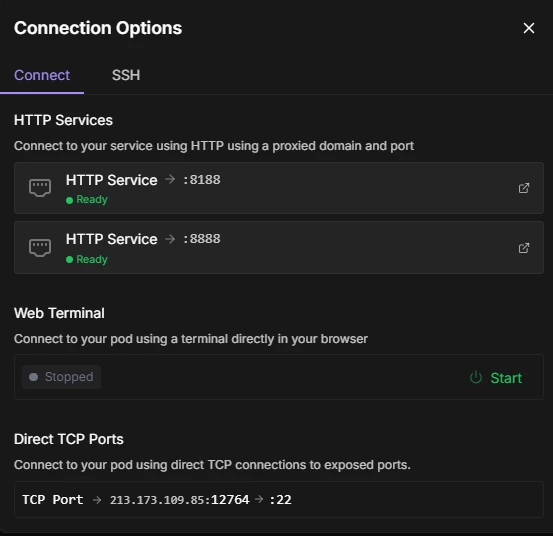The image size is (553, 536).
Task: Click the :8188 port number
Action: (202, 180)
